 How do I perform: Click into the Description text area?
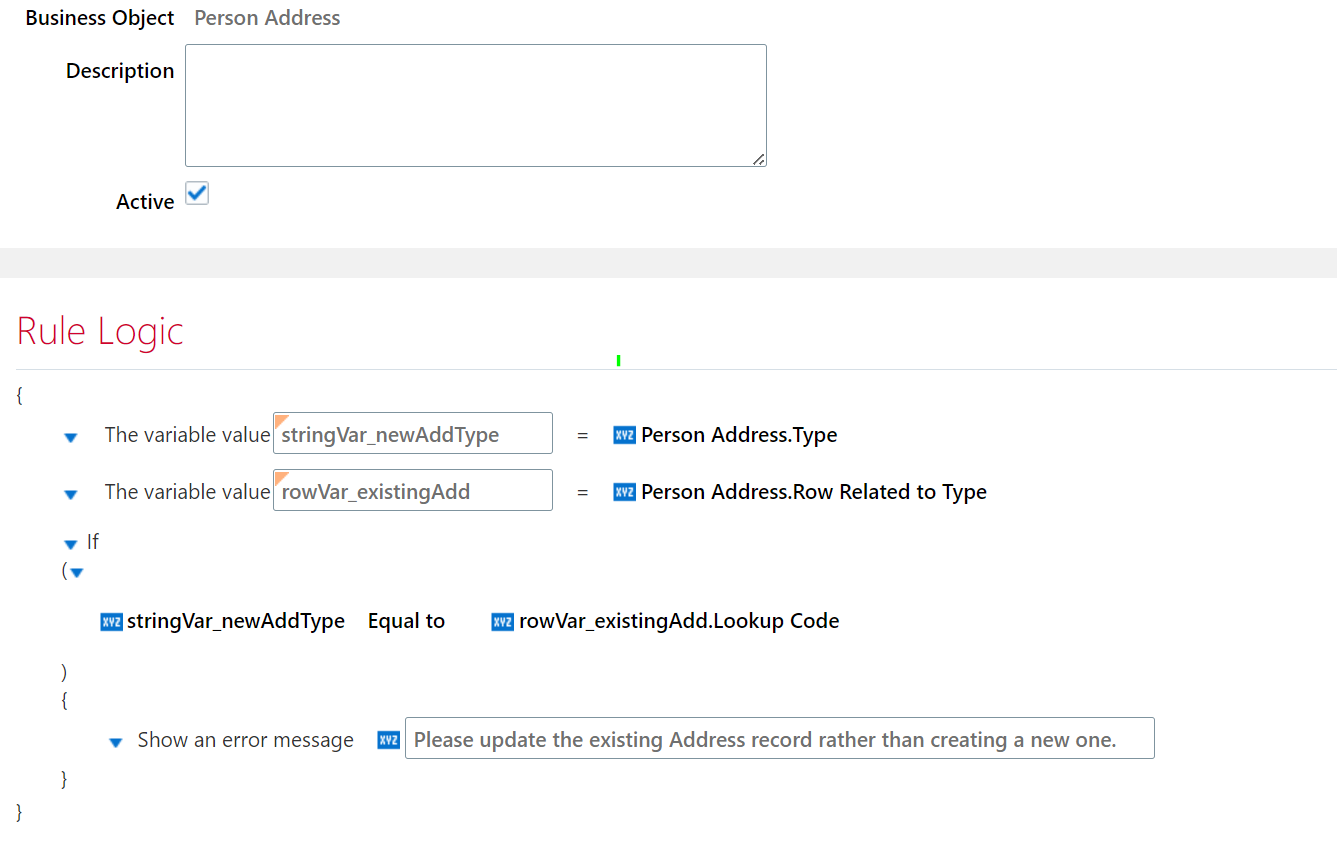click(476, 105)
